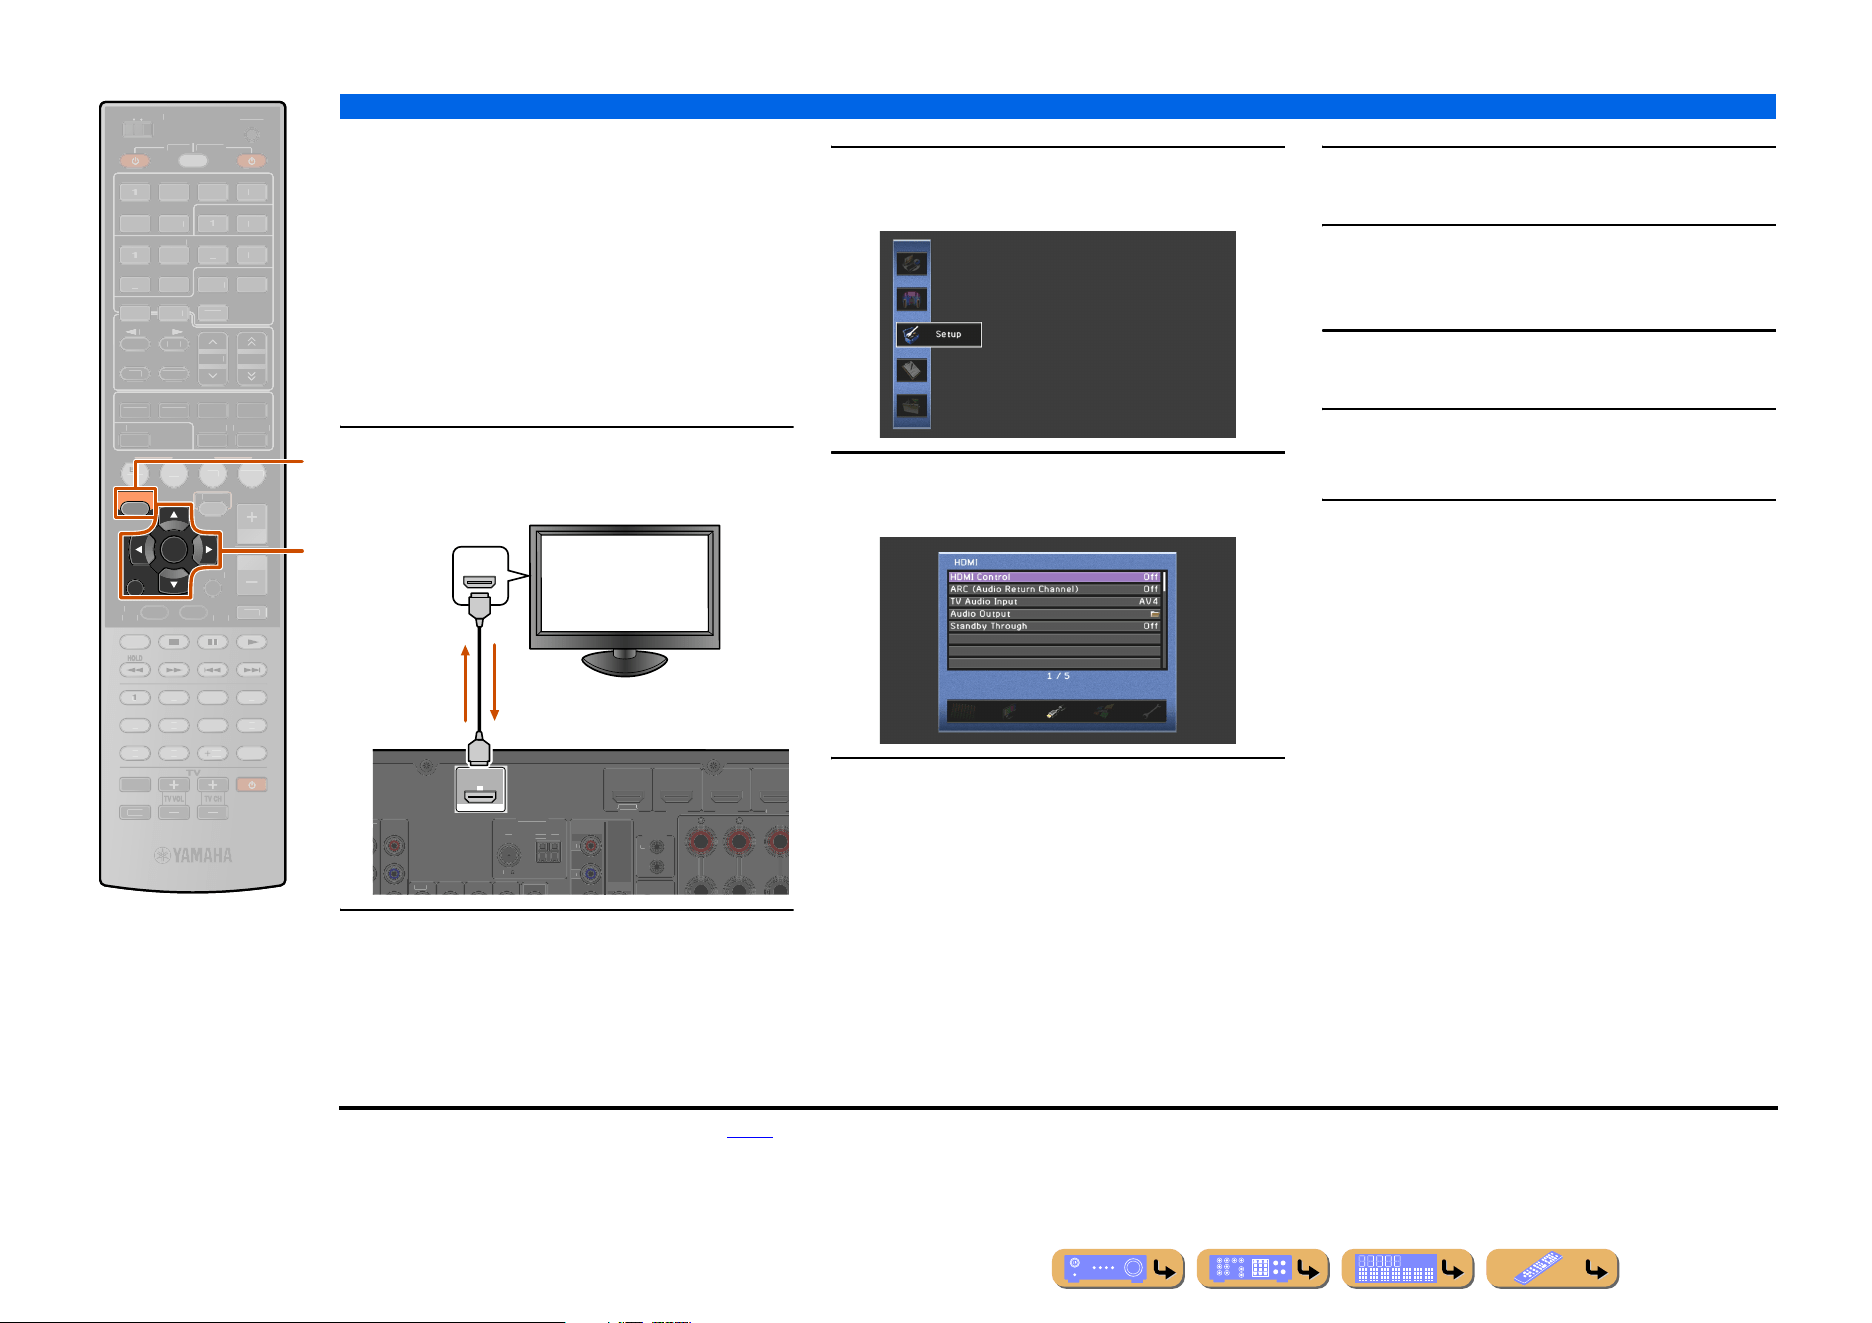1872x1323 pixels.
Task: Select the Setup menu icon
Action: [938, 335]
